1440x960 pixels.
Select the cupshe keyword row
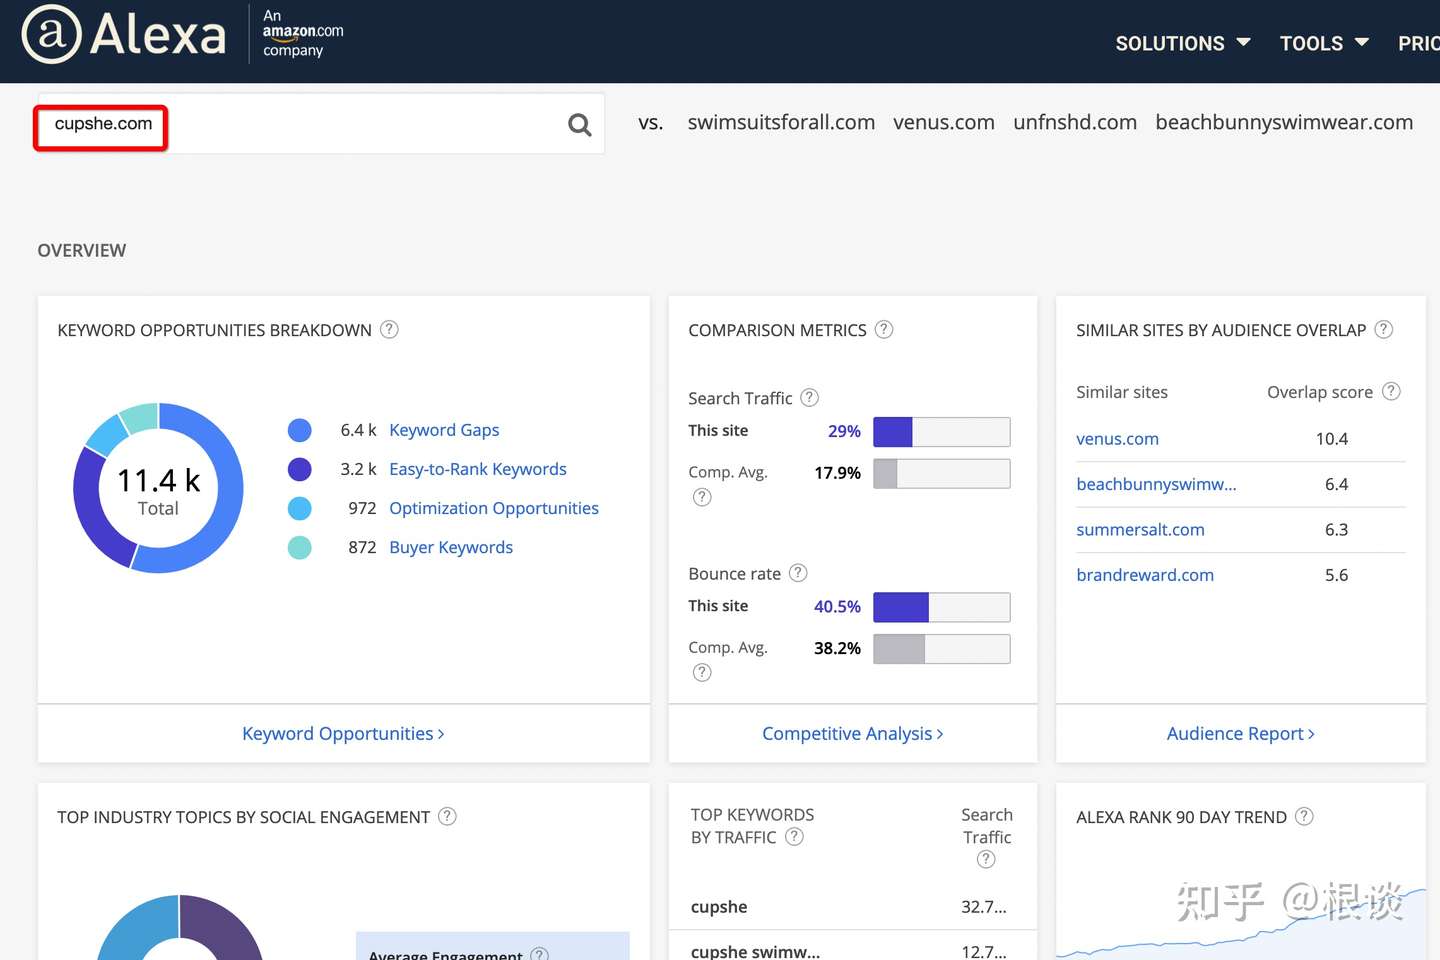click(852, 907)
